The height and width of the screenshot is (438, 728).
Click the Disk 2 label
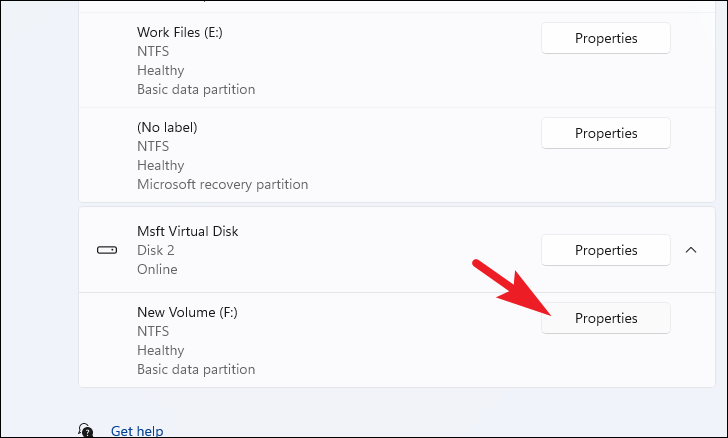click(x=156, y=250)
